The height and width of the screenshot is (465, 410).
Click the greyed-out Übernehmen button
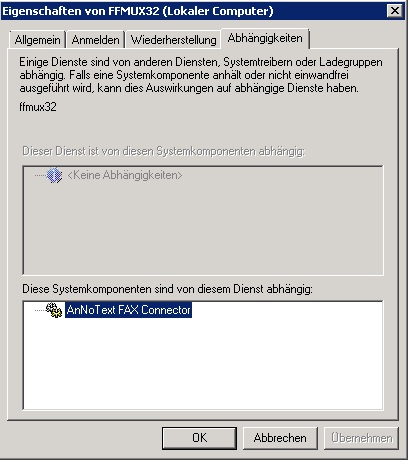[x=361, y=438]
